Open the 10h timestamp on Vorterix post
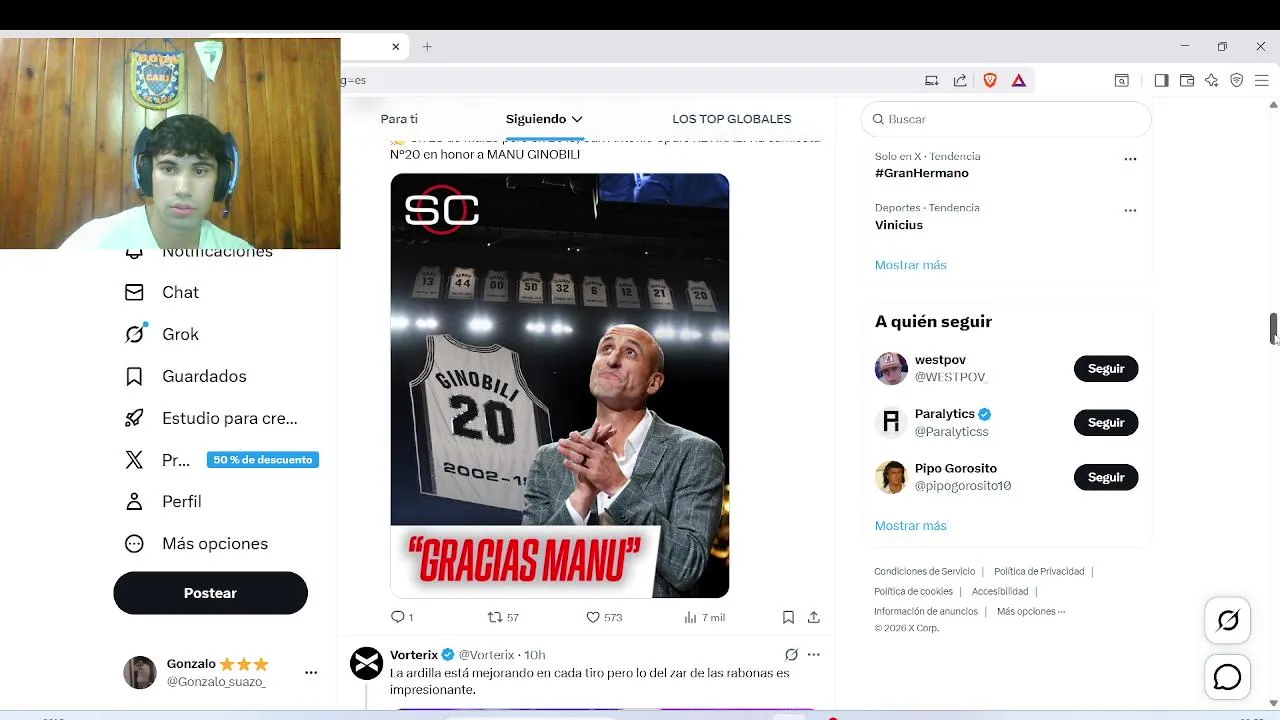 pos(535,655)
